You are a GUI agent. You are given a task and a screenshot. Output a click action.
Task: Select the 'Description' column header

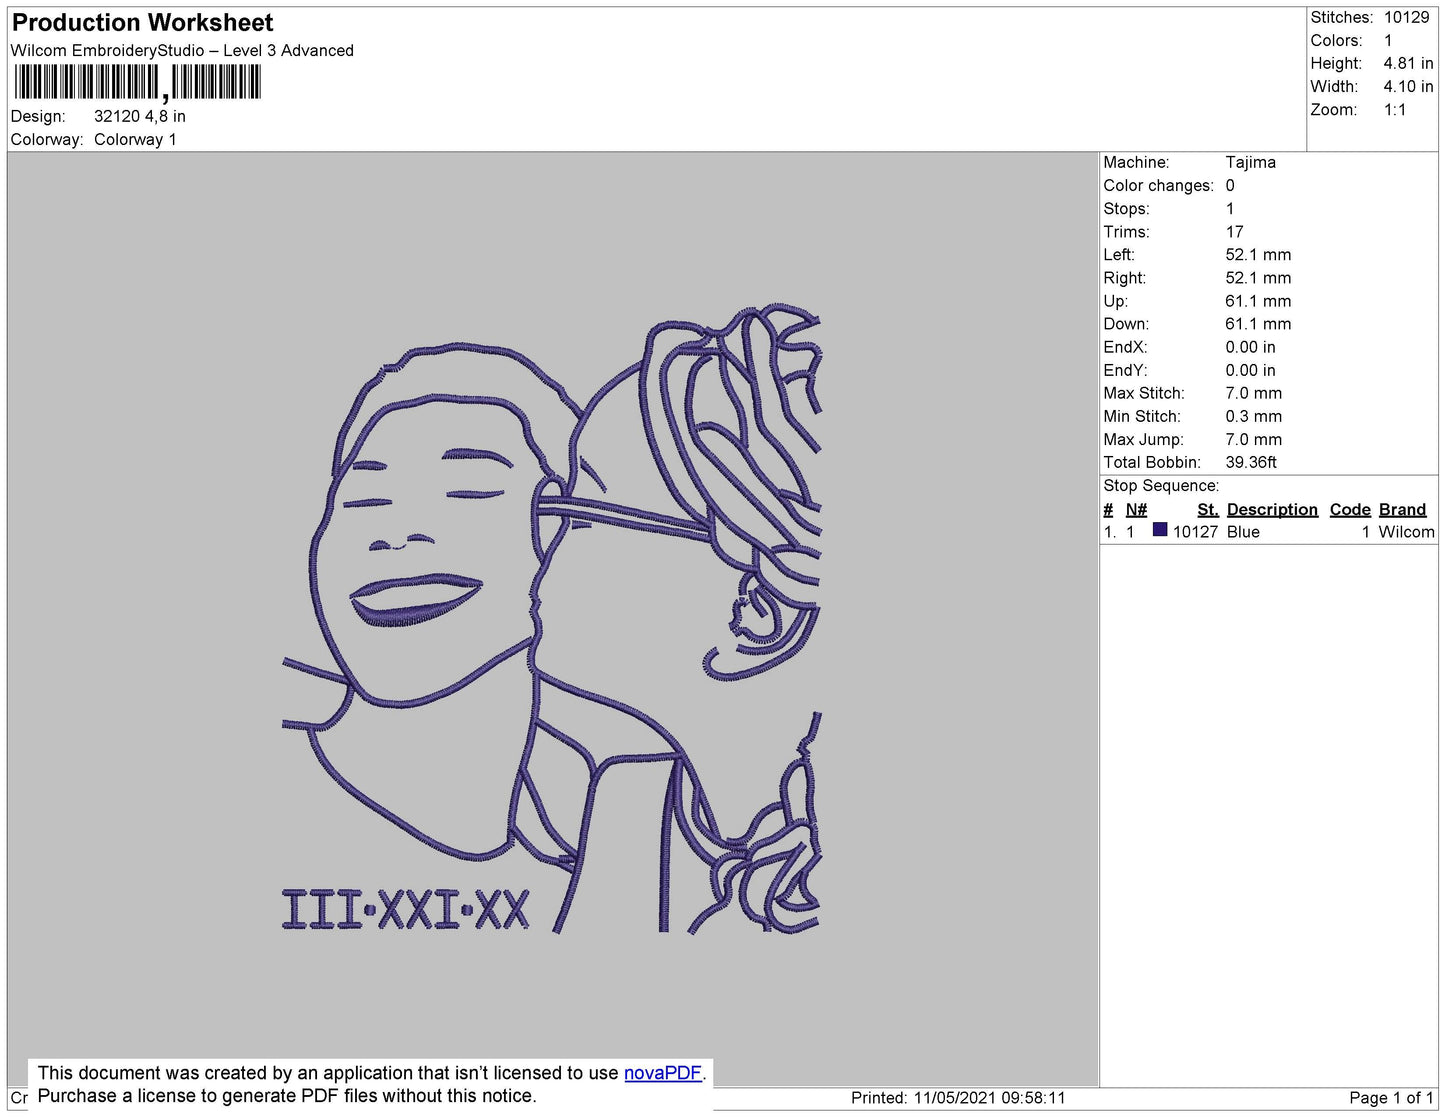click(x=1272, y=509)
